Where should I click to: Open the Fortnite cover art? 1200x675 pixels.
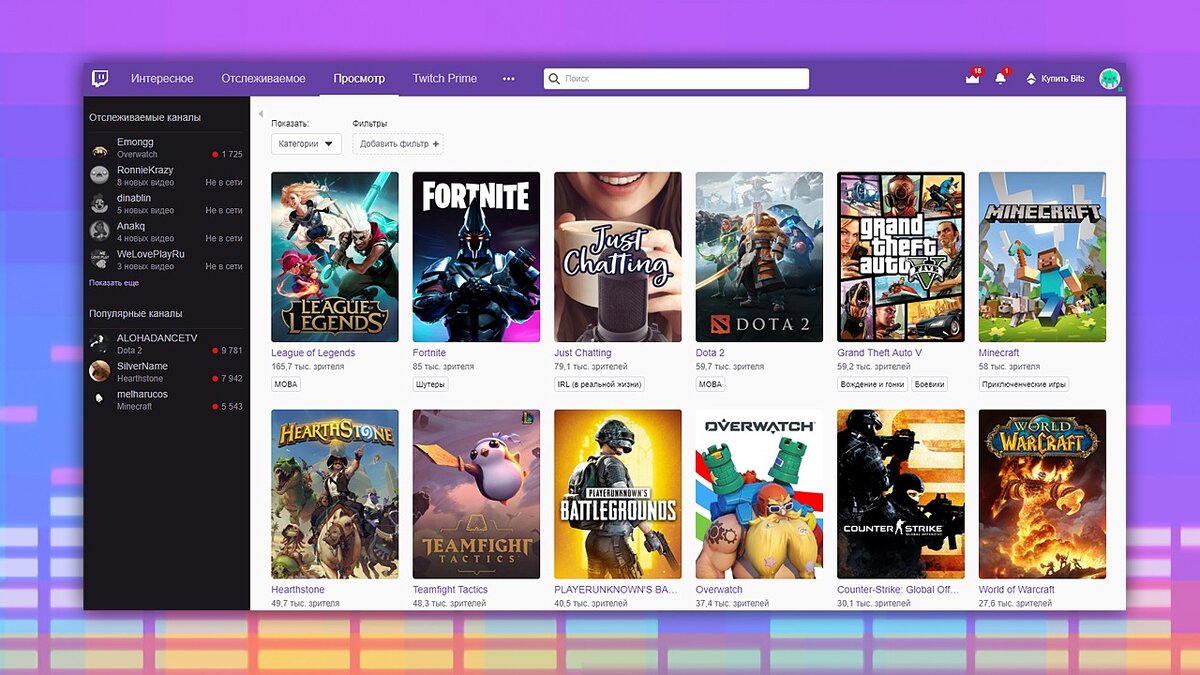(476, 257)
